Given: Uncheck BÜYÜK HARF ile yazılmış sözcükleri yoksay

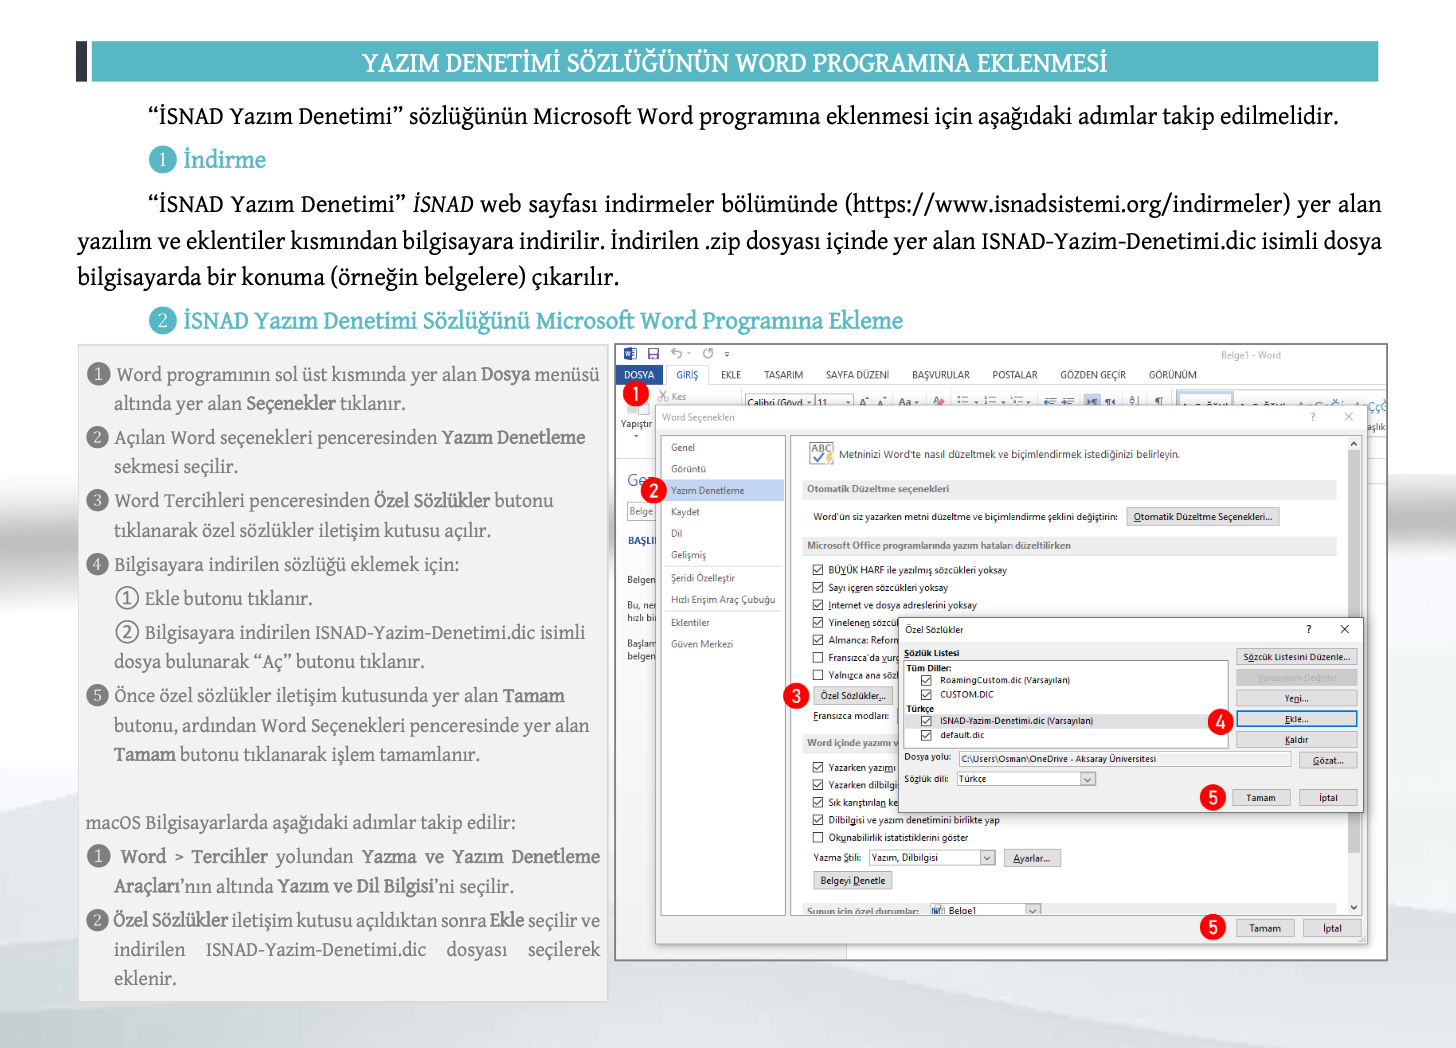Looking at the screenshot, I should [x=818, y=570].
